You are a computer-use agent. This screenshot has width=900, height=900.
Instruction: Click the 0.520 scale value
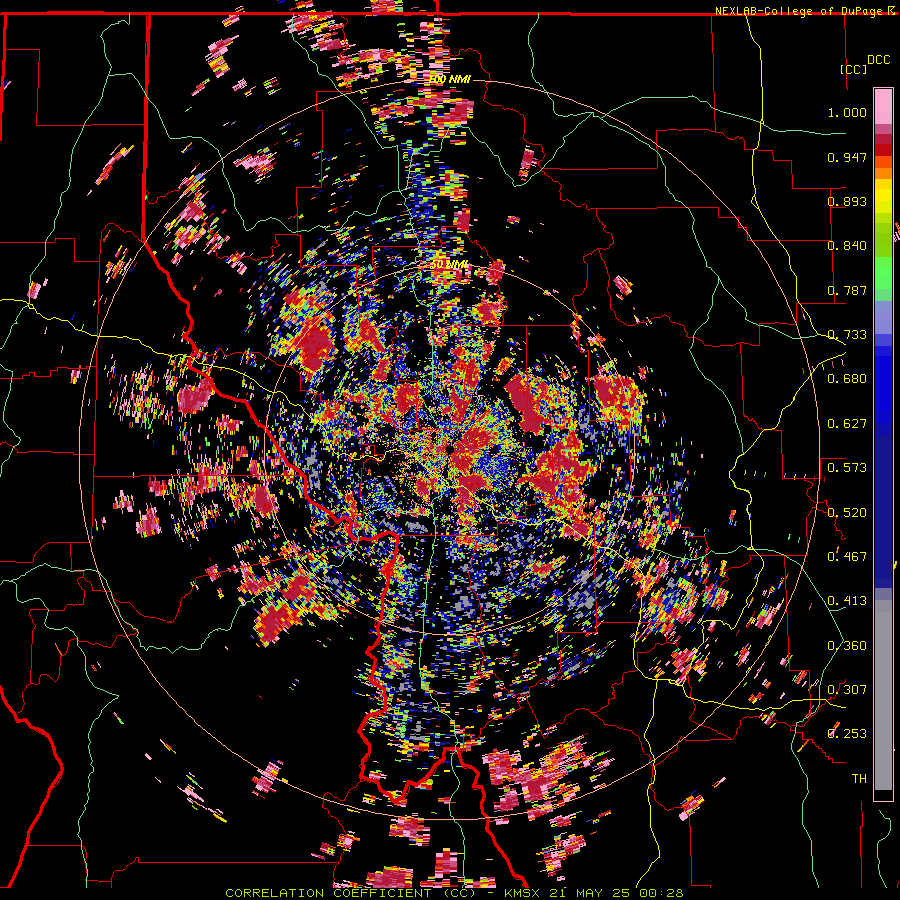pyautogui.click(x=847, y=512)
